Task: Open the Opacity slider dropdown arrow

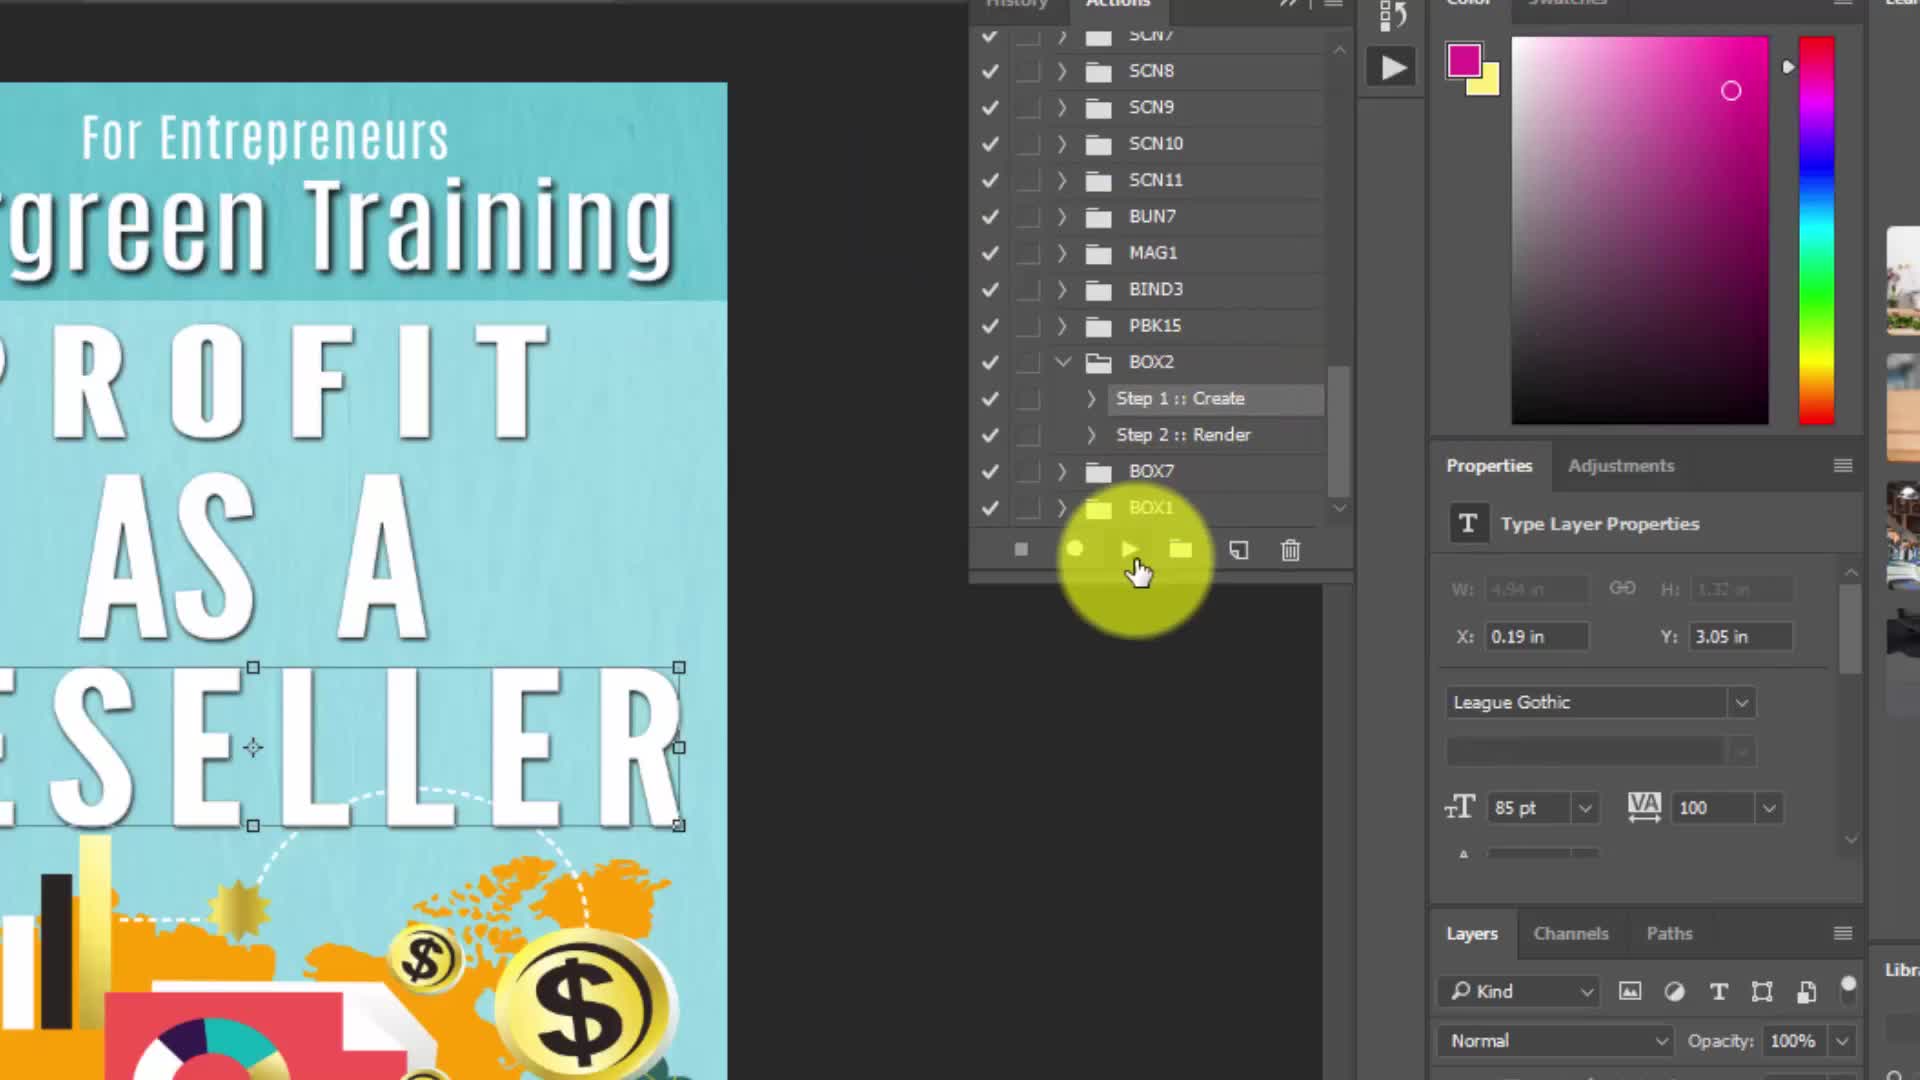Action: pyautogui.click(x=1841, y=1041)
